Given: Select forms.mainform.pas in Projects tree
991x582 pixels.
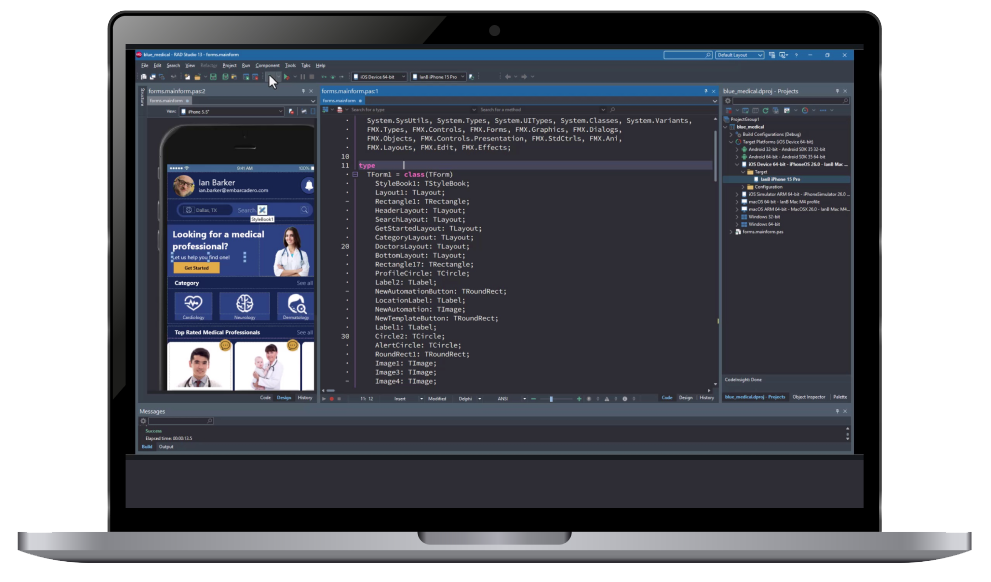Looking at the screenshot, I should click(763, 232).
